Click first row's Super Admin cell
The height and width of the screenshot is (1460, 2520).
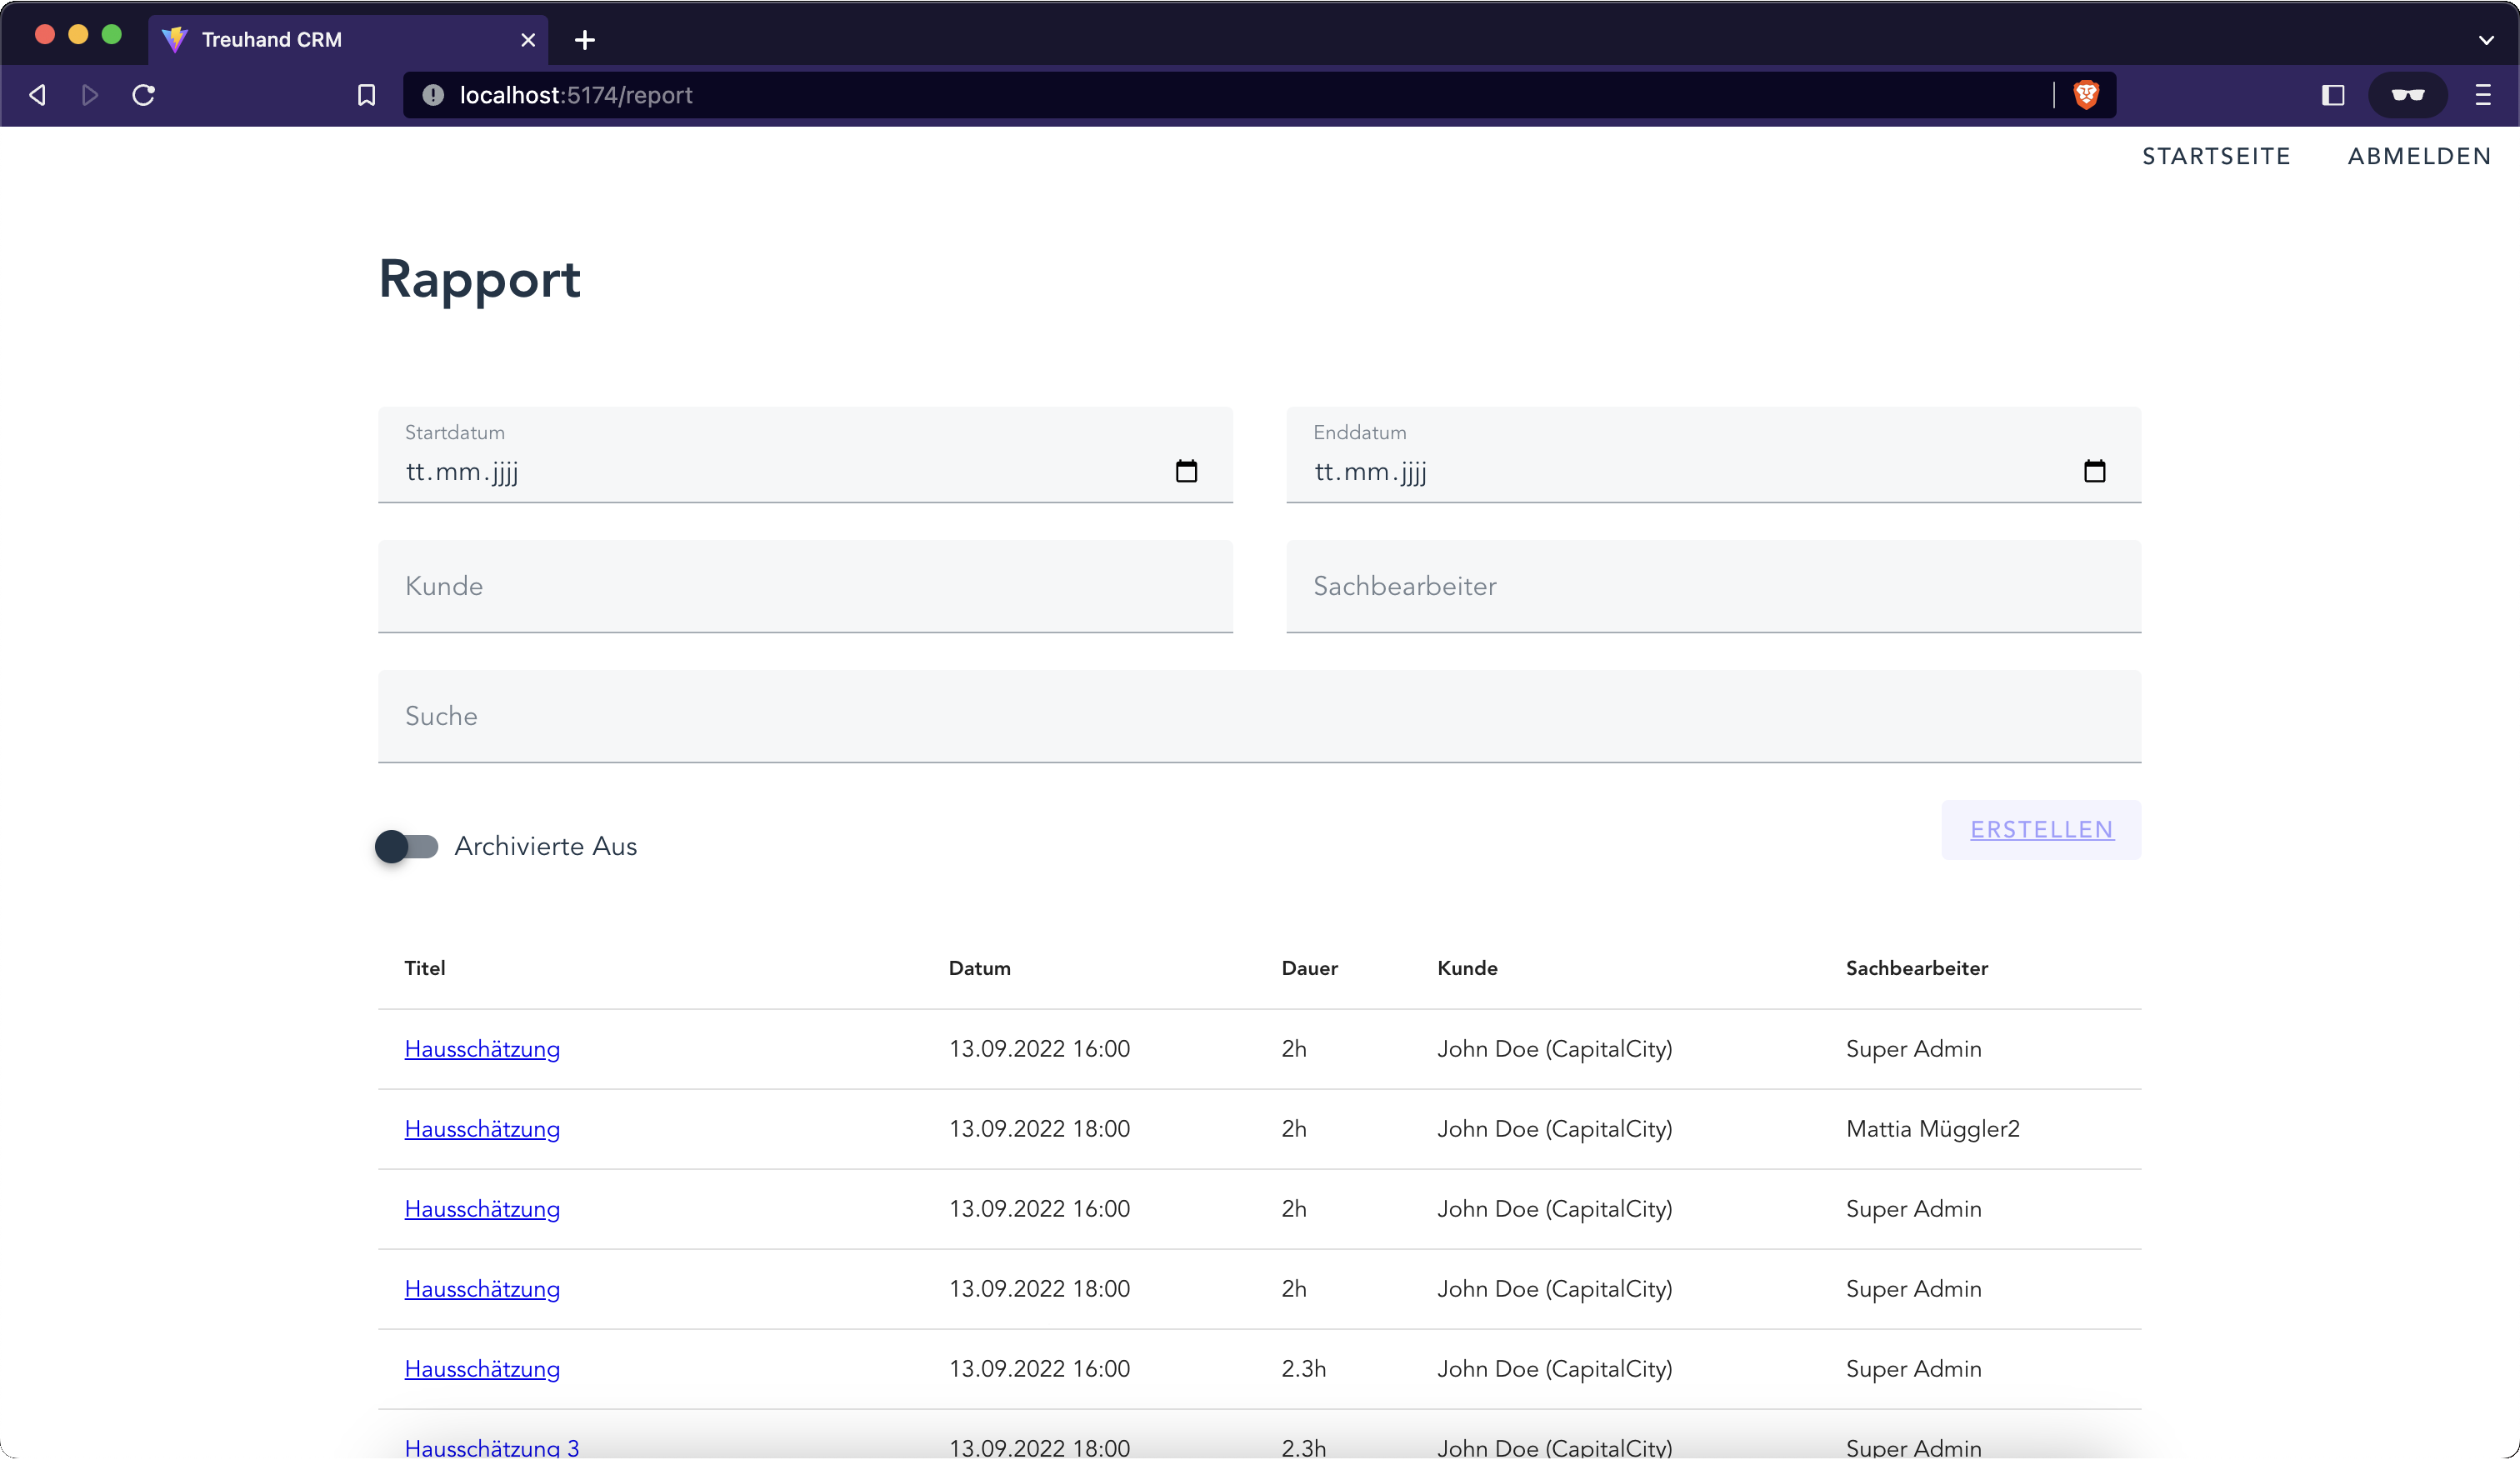(x=1913, y=1049)
